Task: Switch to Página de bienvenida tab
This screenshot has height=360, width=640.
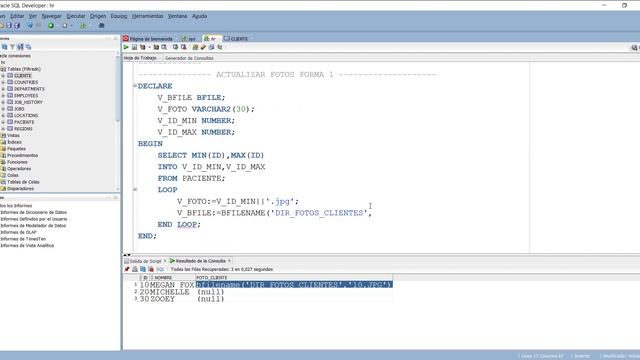Action: tap(148, 39)
